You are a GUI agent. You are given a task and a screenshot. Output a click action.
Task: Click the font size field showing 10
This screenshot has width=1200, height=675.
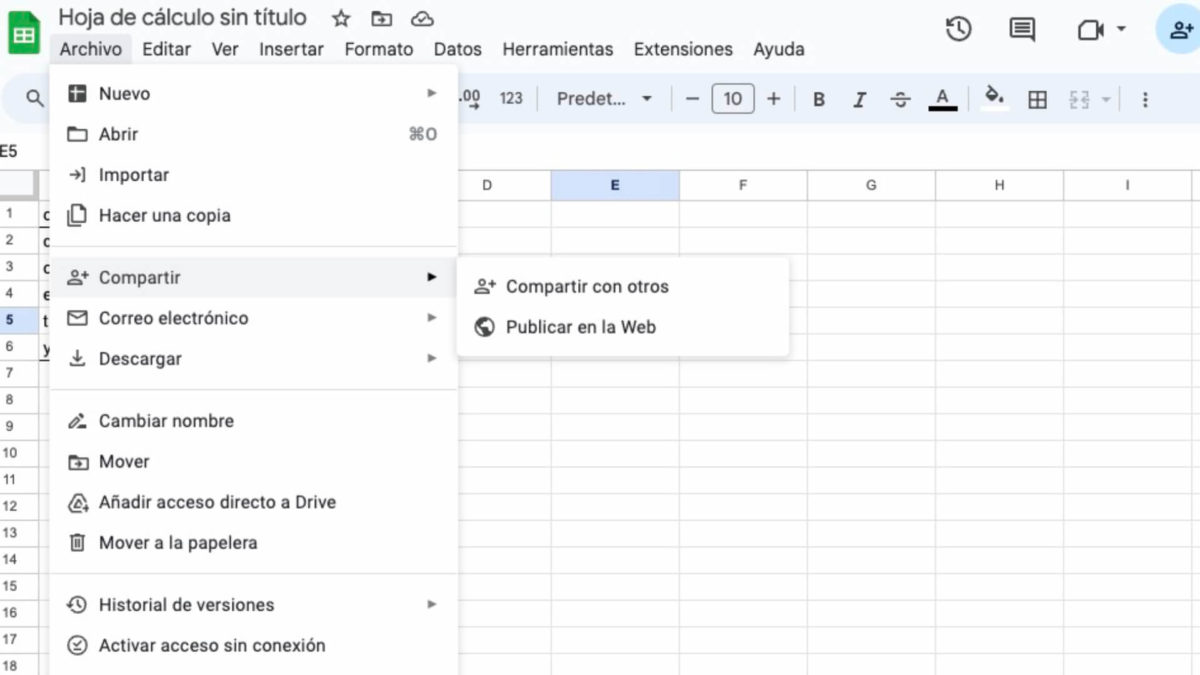tap(733, 98)
